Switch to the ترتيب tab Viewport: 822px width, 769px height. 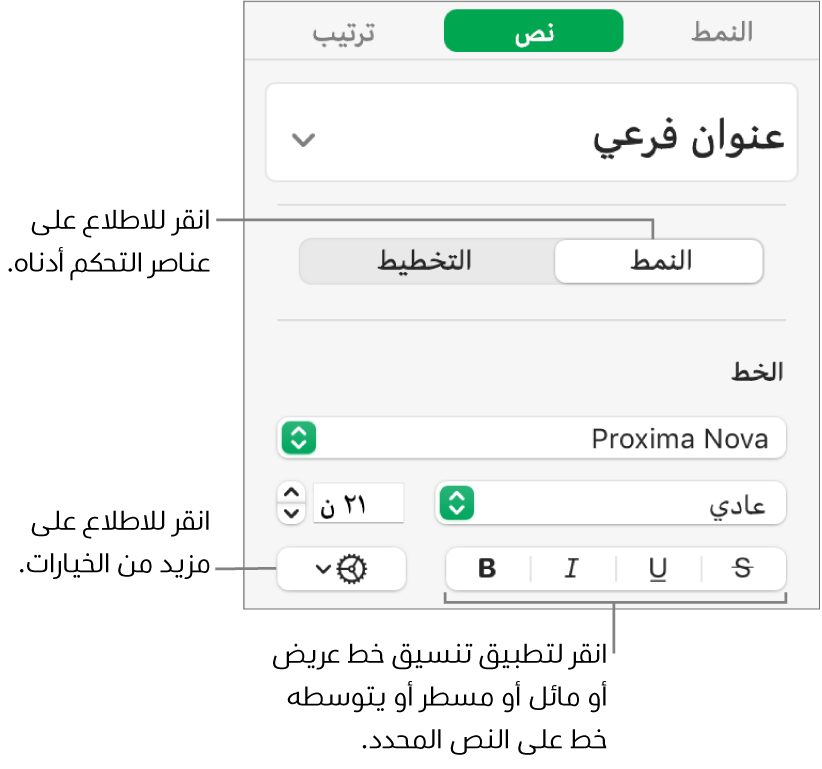[x=344, y=32]
